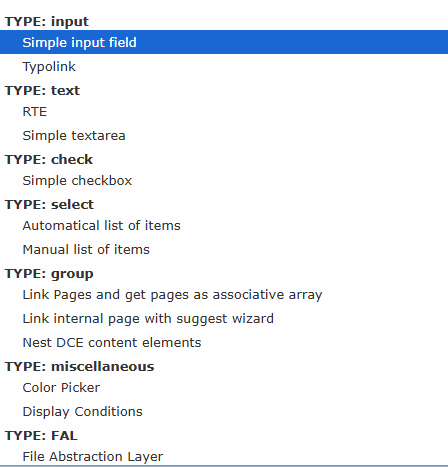448x467 pixels.
Task: Click the TYPE: text group header
Action: [x=42, y=90]
